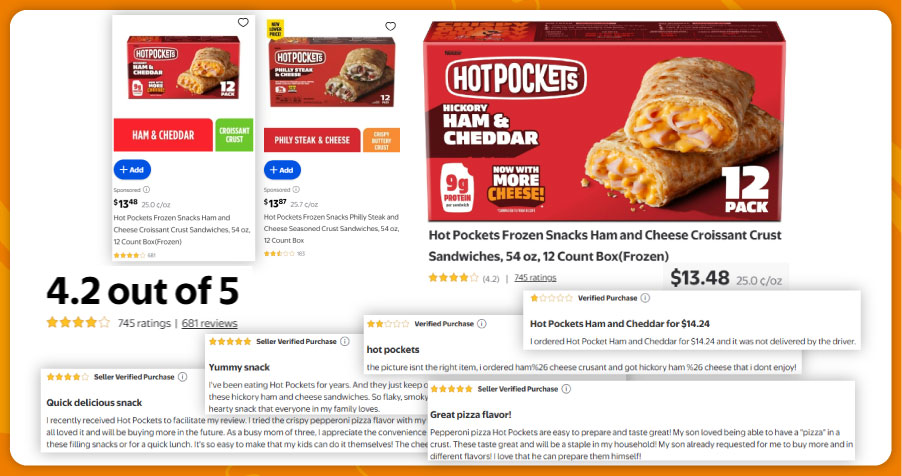This screenshot has width=902, height=476.
Task: Favorite the Ham & Cheddar product with heart icon
Action: coord(243,22)
